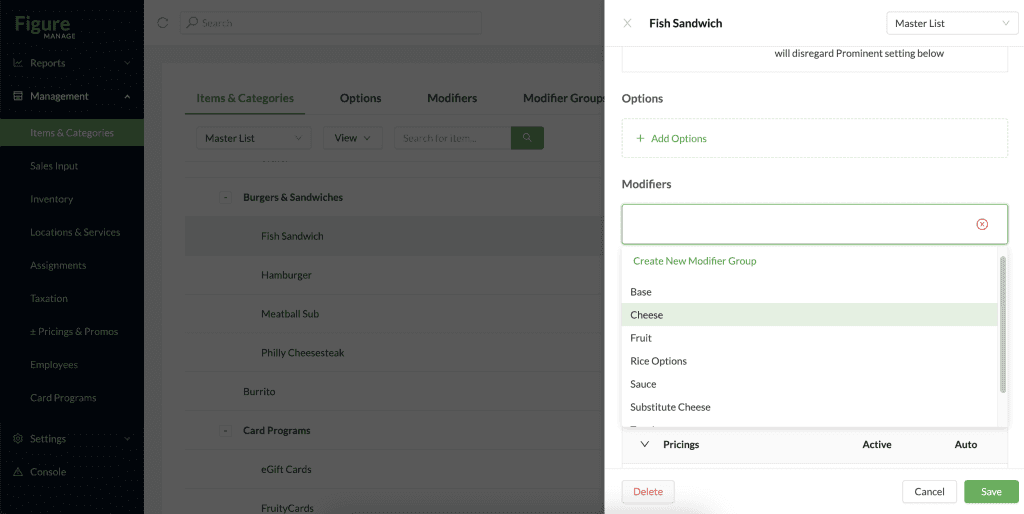Viewport: 1024px width, 514px height.
Task: Collapse the Pricings section chevron
Action: click(645, 444)
